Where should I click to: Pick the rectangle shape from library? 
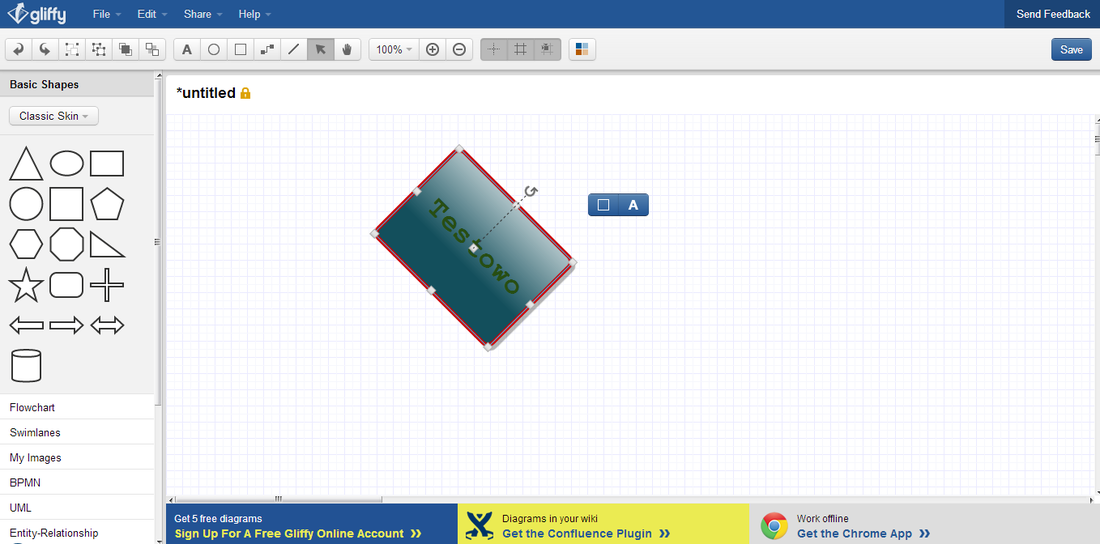107,164
